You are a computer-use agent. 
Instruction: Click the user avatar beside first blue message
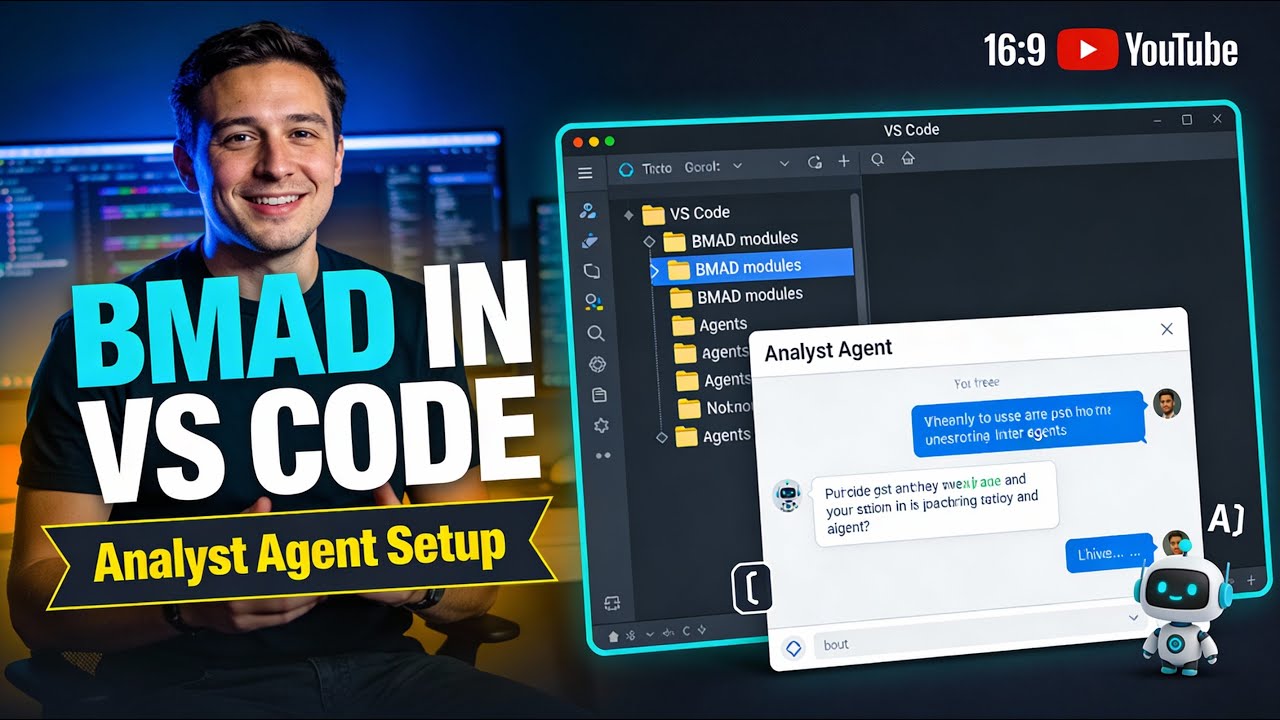pyautogui.click(x=1167, y=403)
